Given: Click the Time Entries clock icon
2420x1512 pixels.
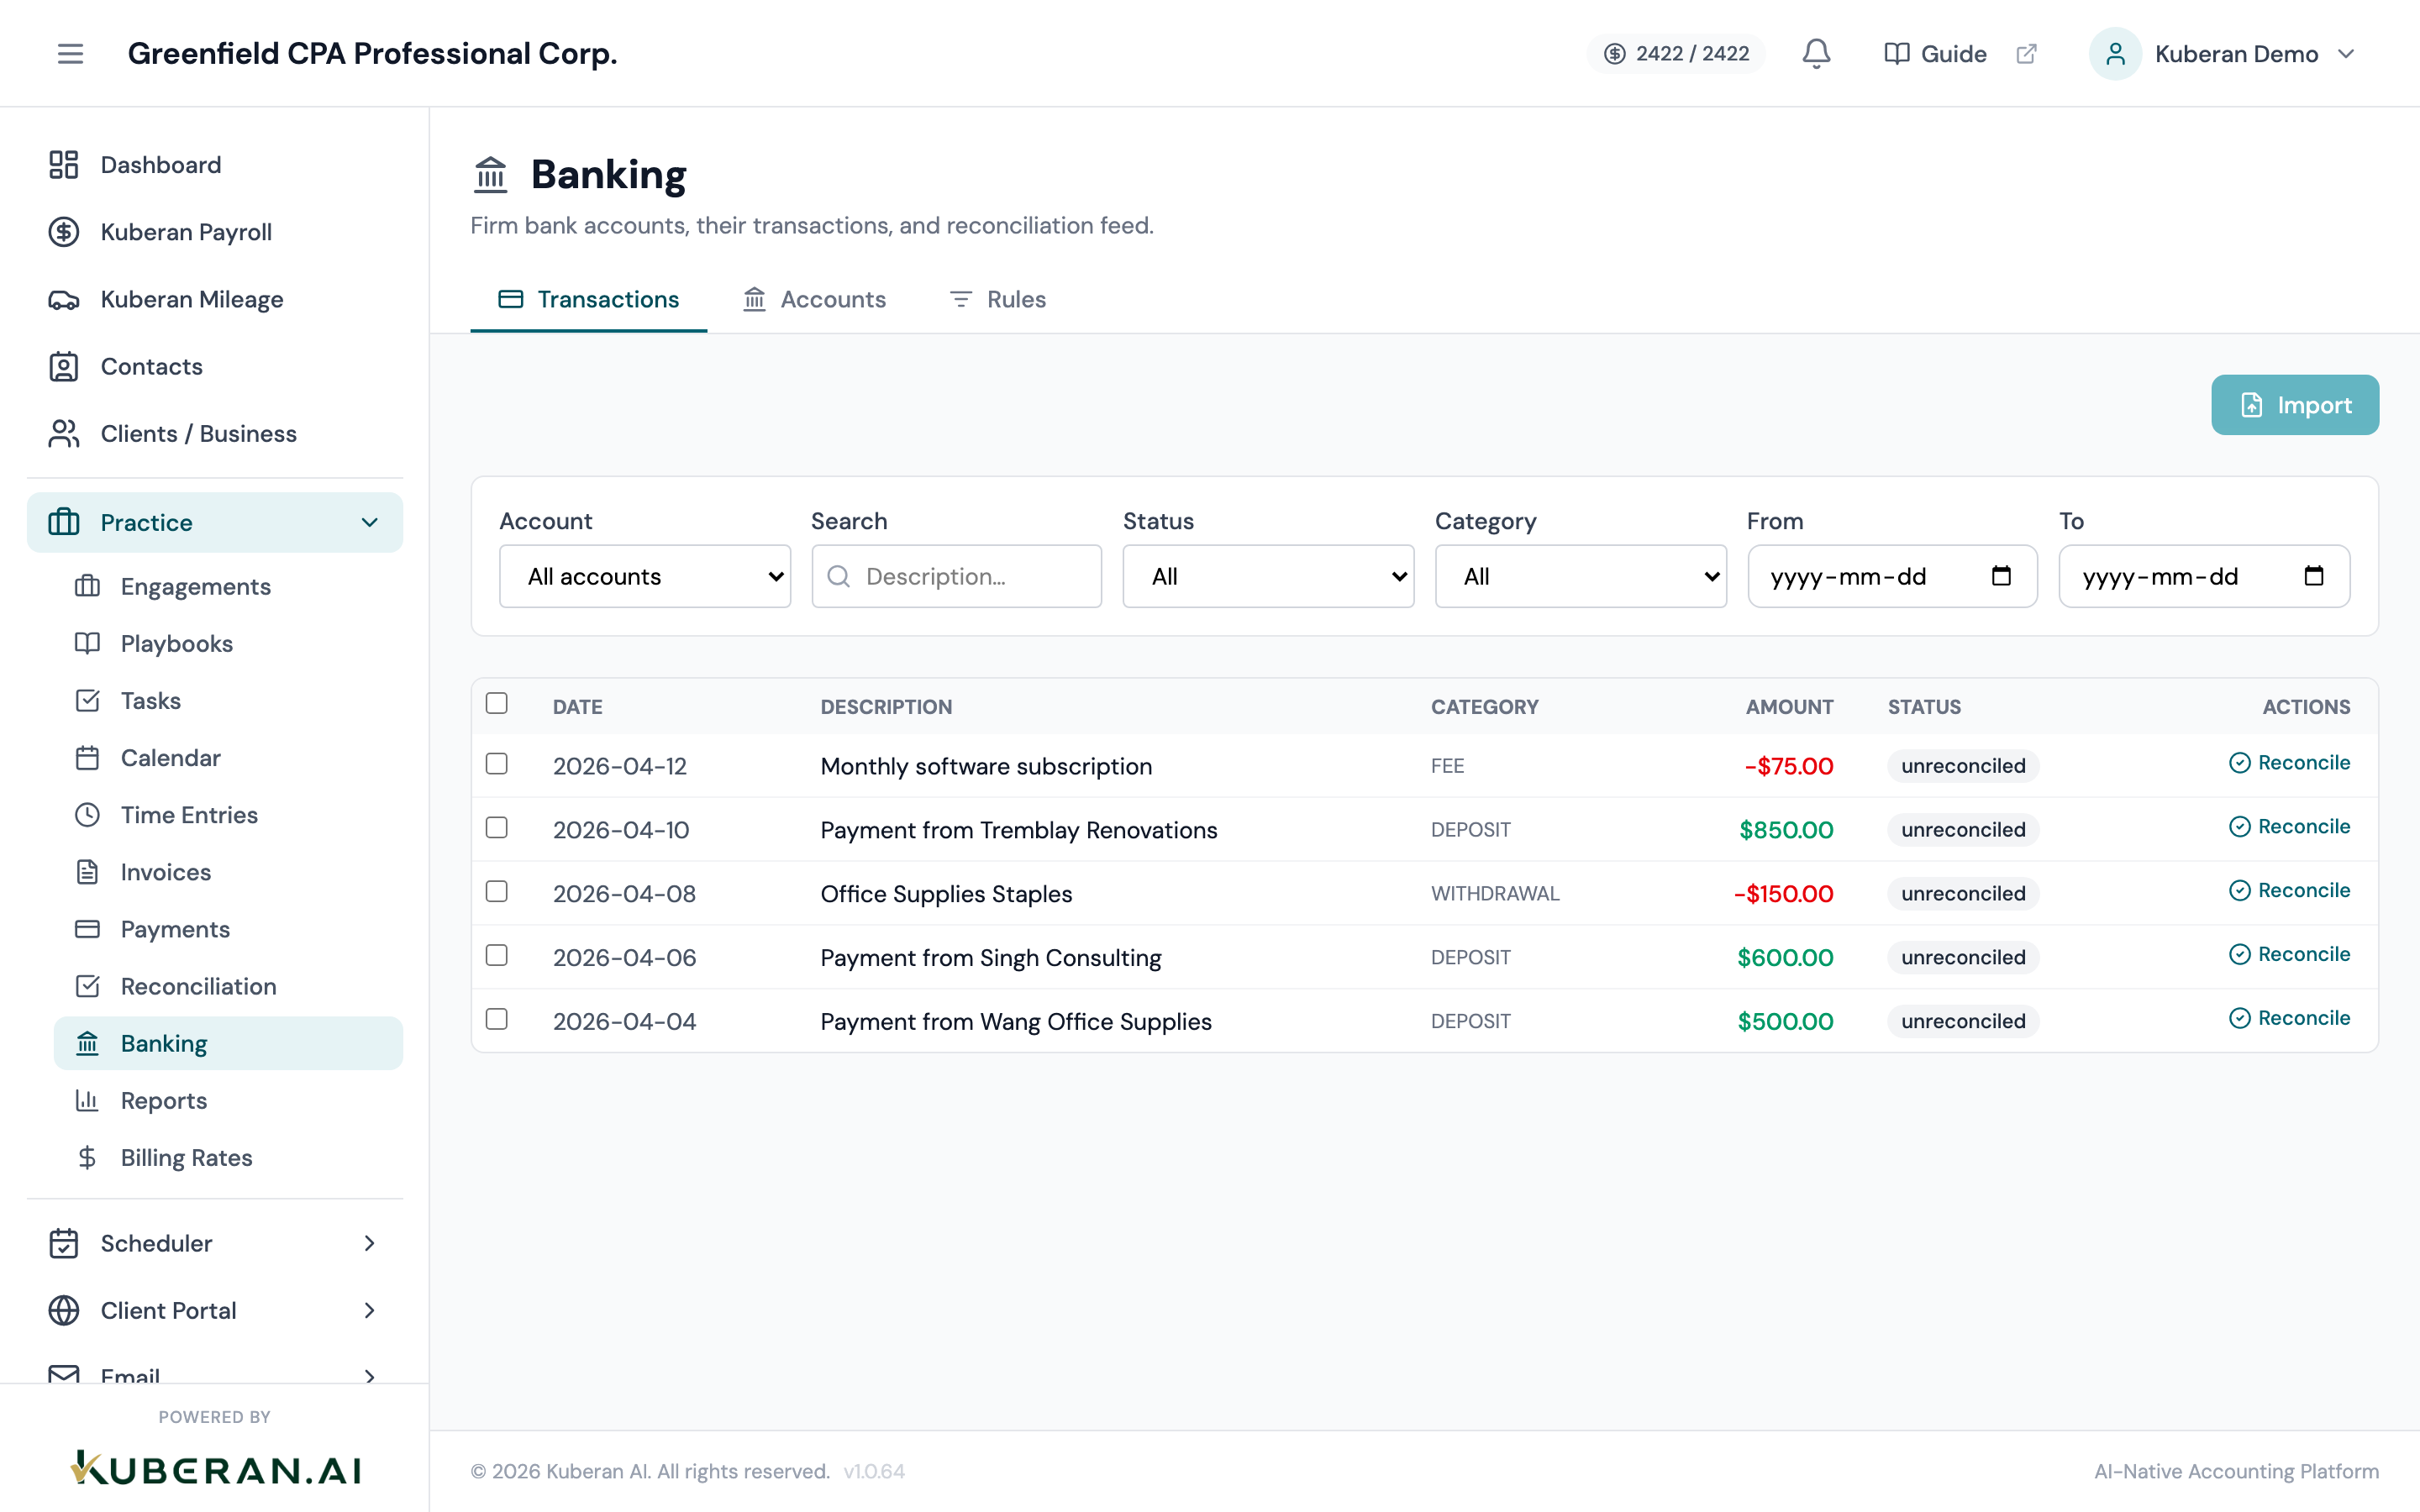Looking at the screenshot, I should click(x=88, y=815).
